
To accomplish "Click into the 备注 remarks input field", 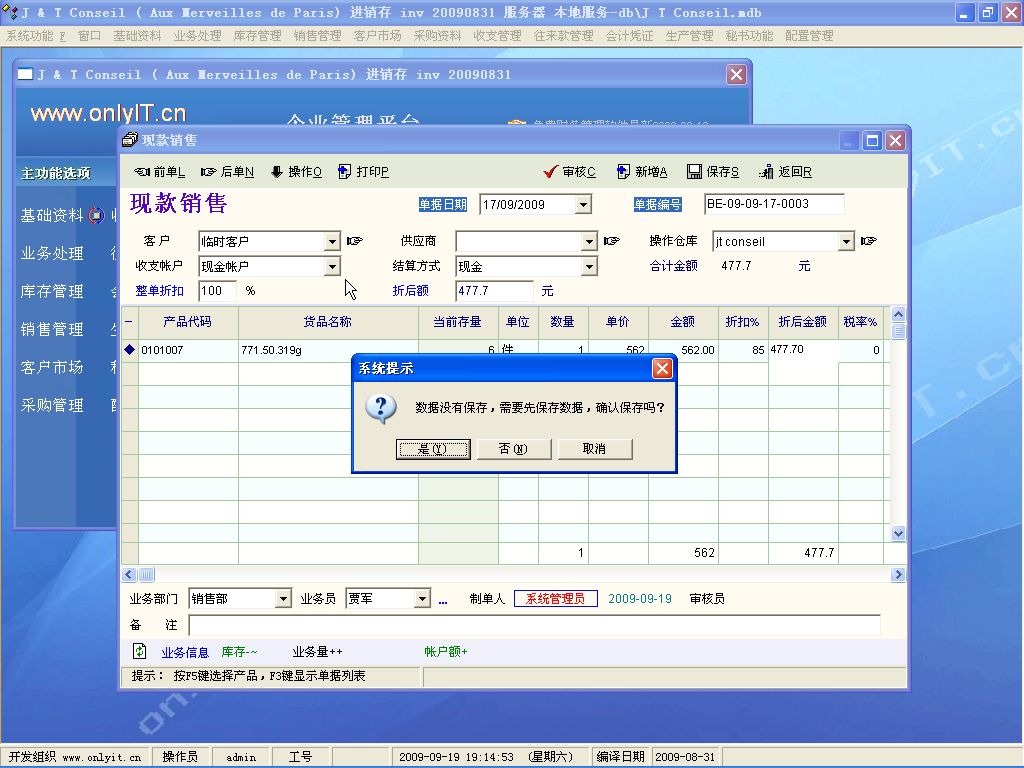I will (x=534, y=625).
